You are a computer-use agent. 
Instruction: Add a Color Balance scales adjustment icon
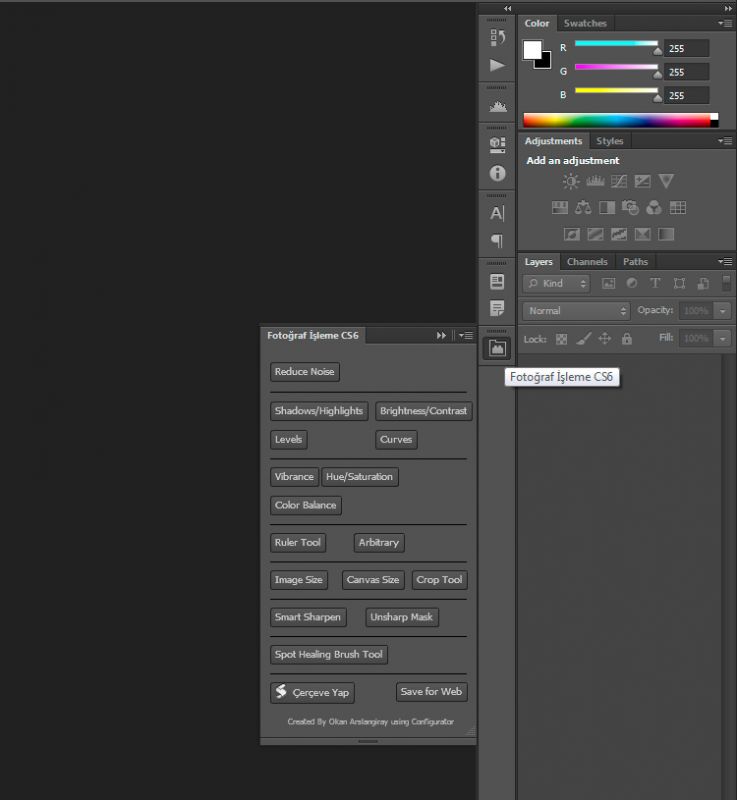[x=583, y=208]
